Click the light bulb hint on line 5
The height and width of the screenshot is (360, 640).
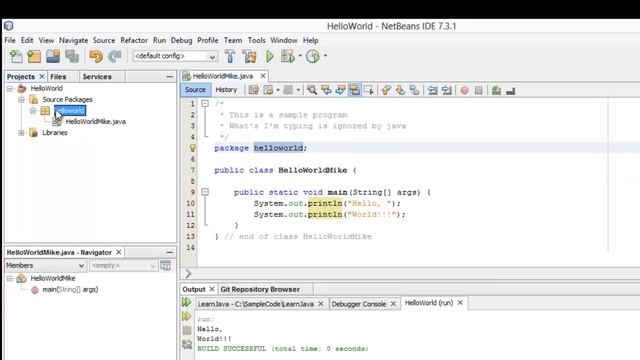[x=193, y=148]
